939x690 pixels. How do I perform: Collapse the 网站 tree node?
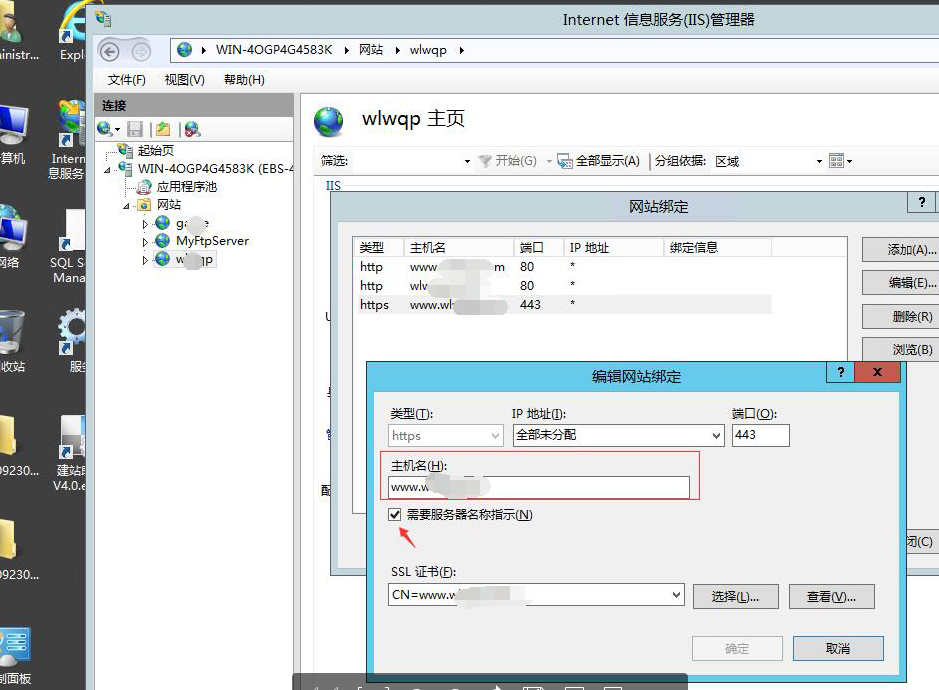[x=128, y=205]
